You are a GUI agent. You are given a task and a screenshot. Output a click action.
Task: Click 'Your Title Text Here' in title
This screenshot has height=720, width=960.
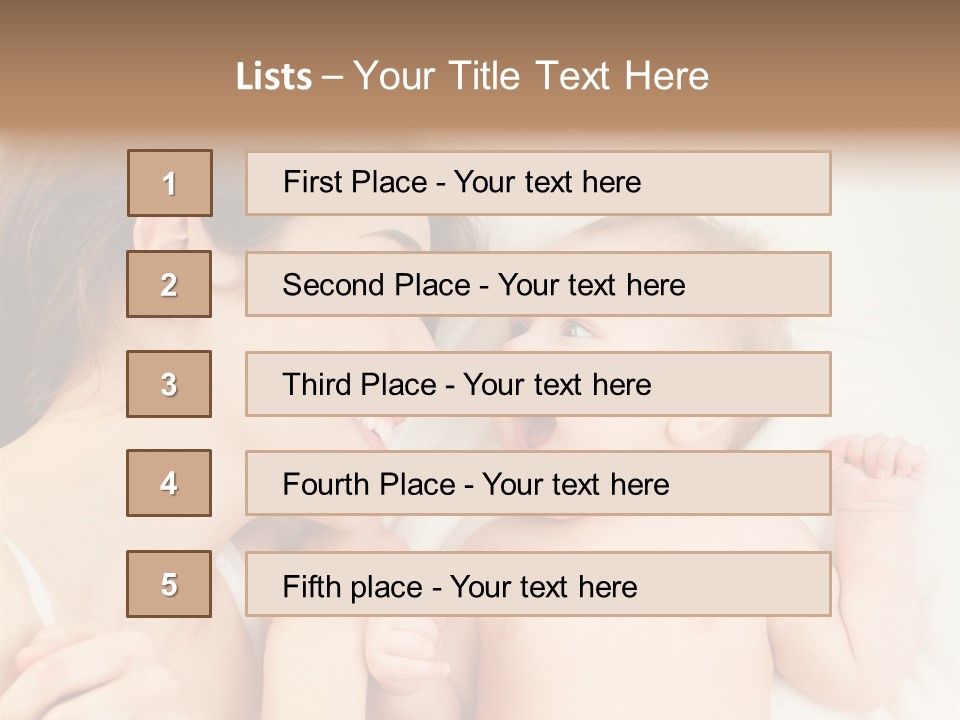(x=531, y=76)
